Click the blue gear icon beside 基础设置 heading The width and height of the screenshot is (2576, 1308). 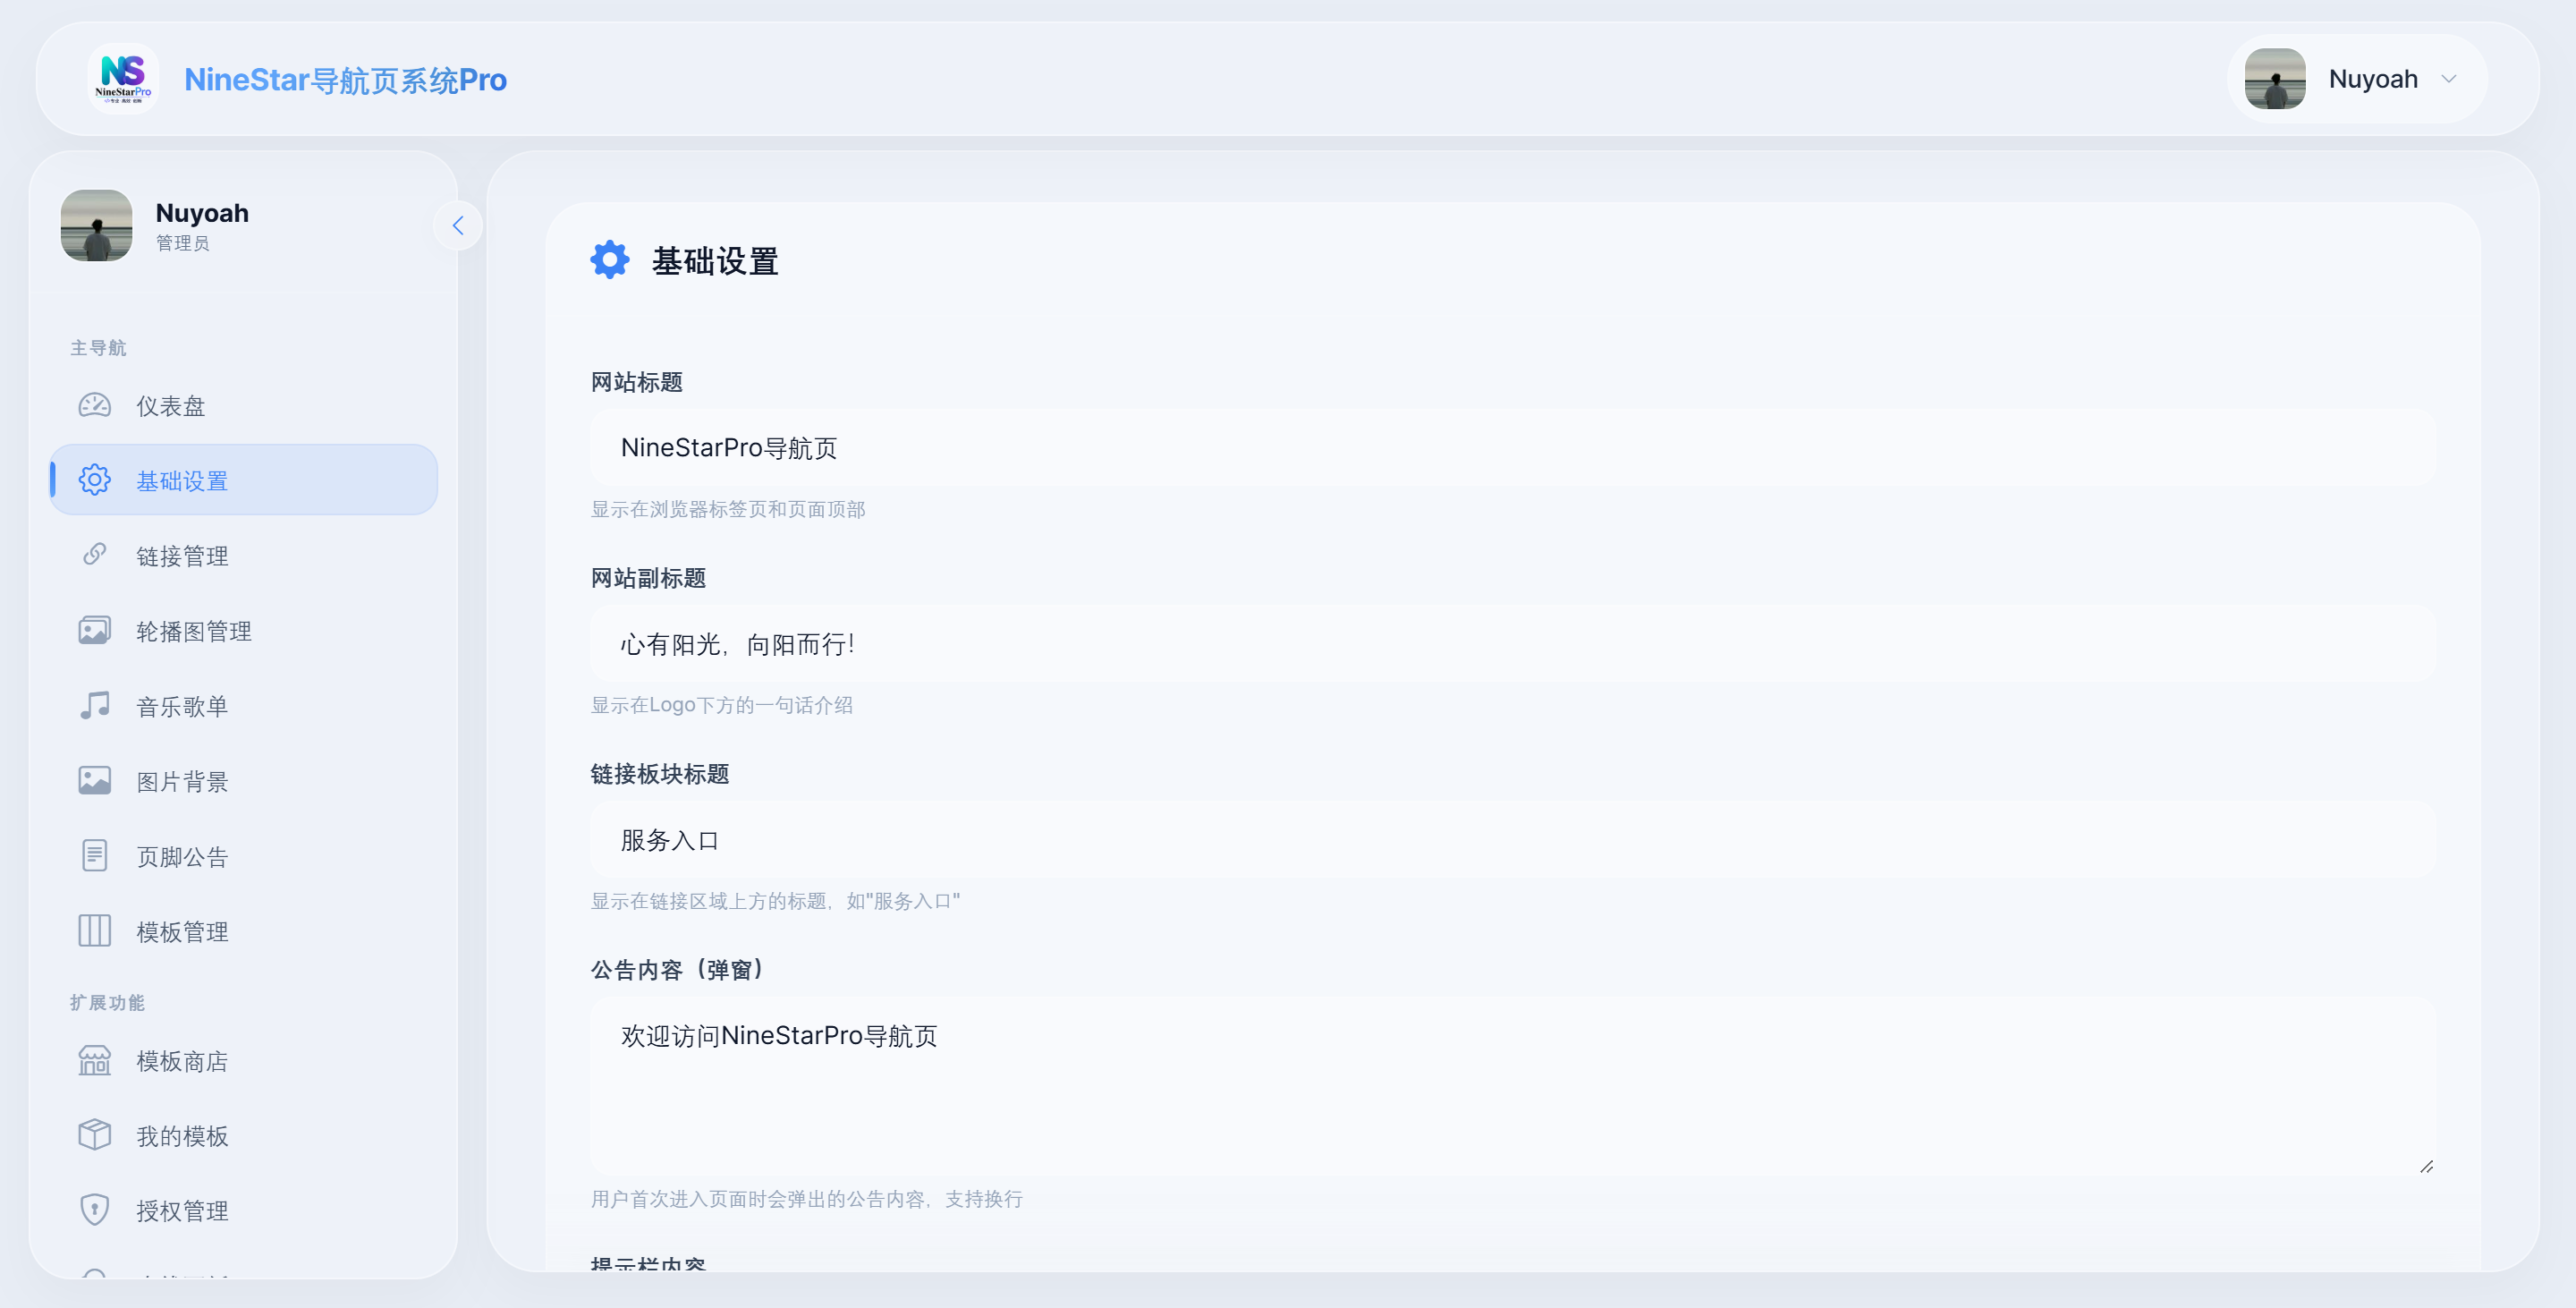click(x=610, y=260)
